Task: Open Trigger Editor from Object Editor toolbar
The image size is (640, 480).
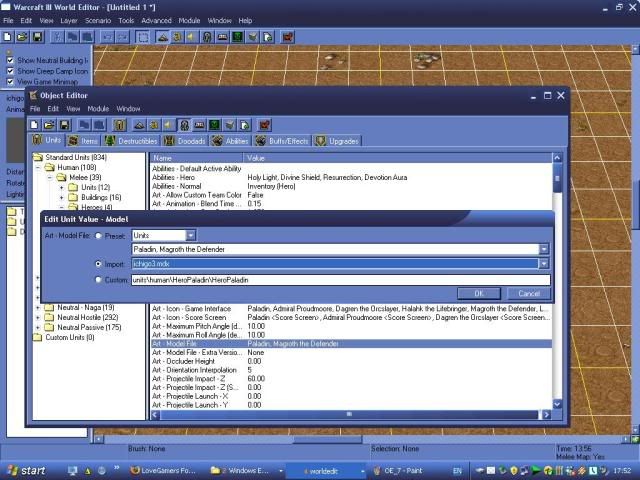Action: point(154,125)
